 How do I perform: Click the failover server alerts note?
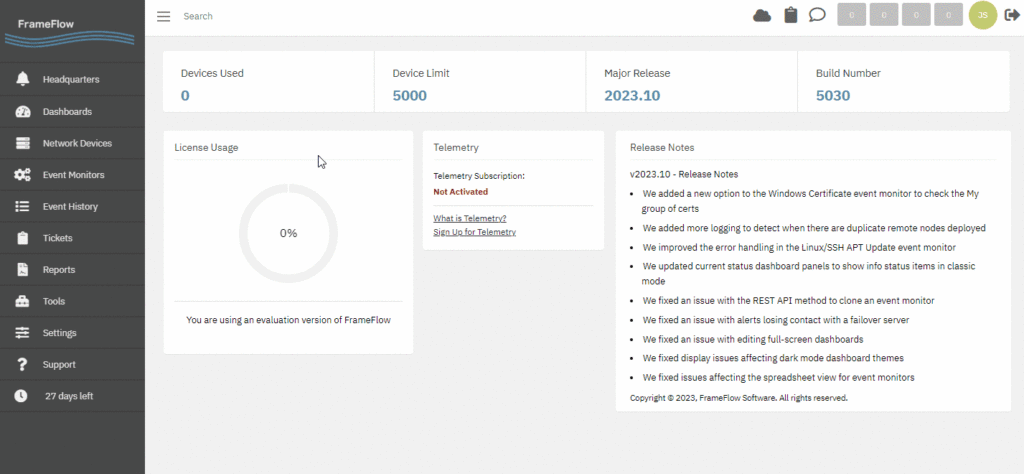point(776,320)
